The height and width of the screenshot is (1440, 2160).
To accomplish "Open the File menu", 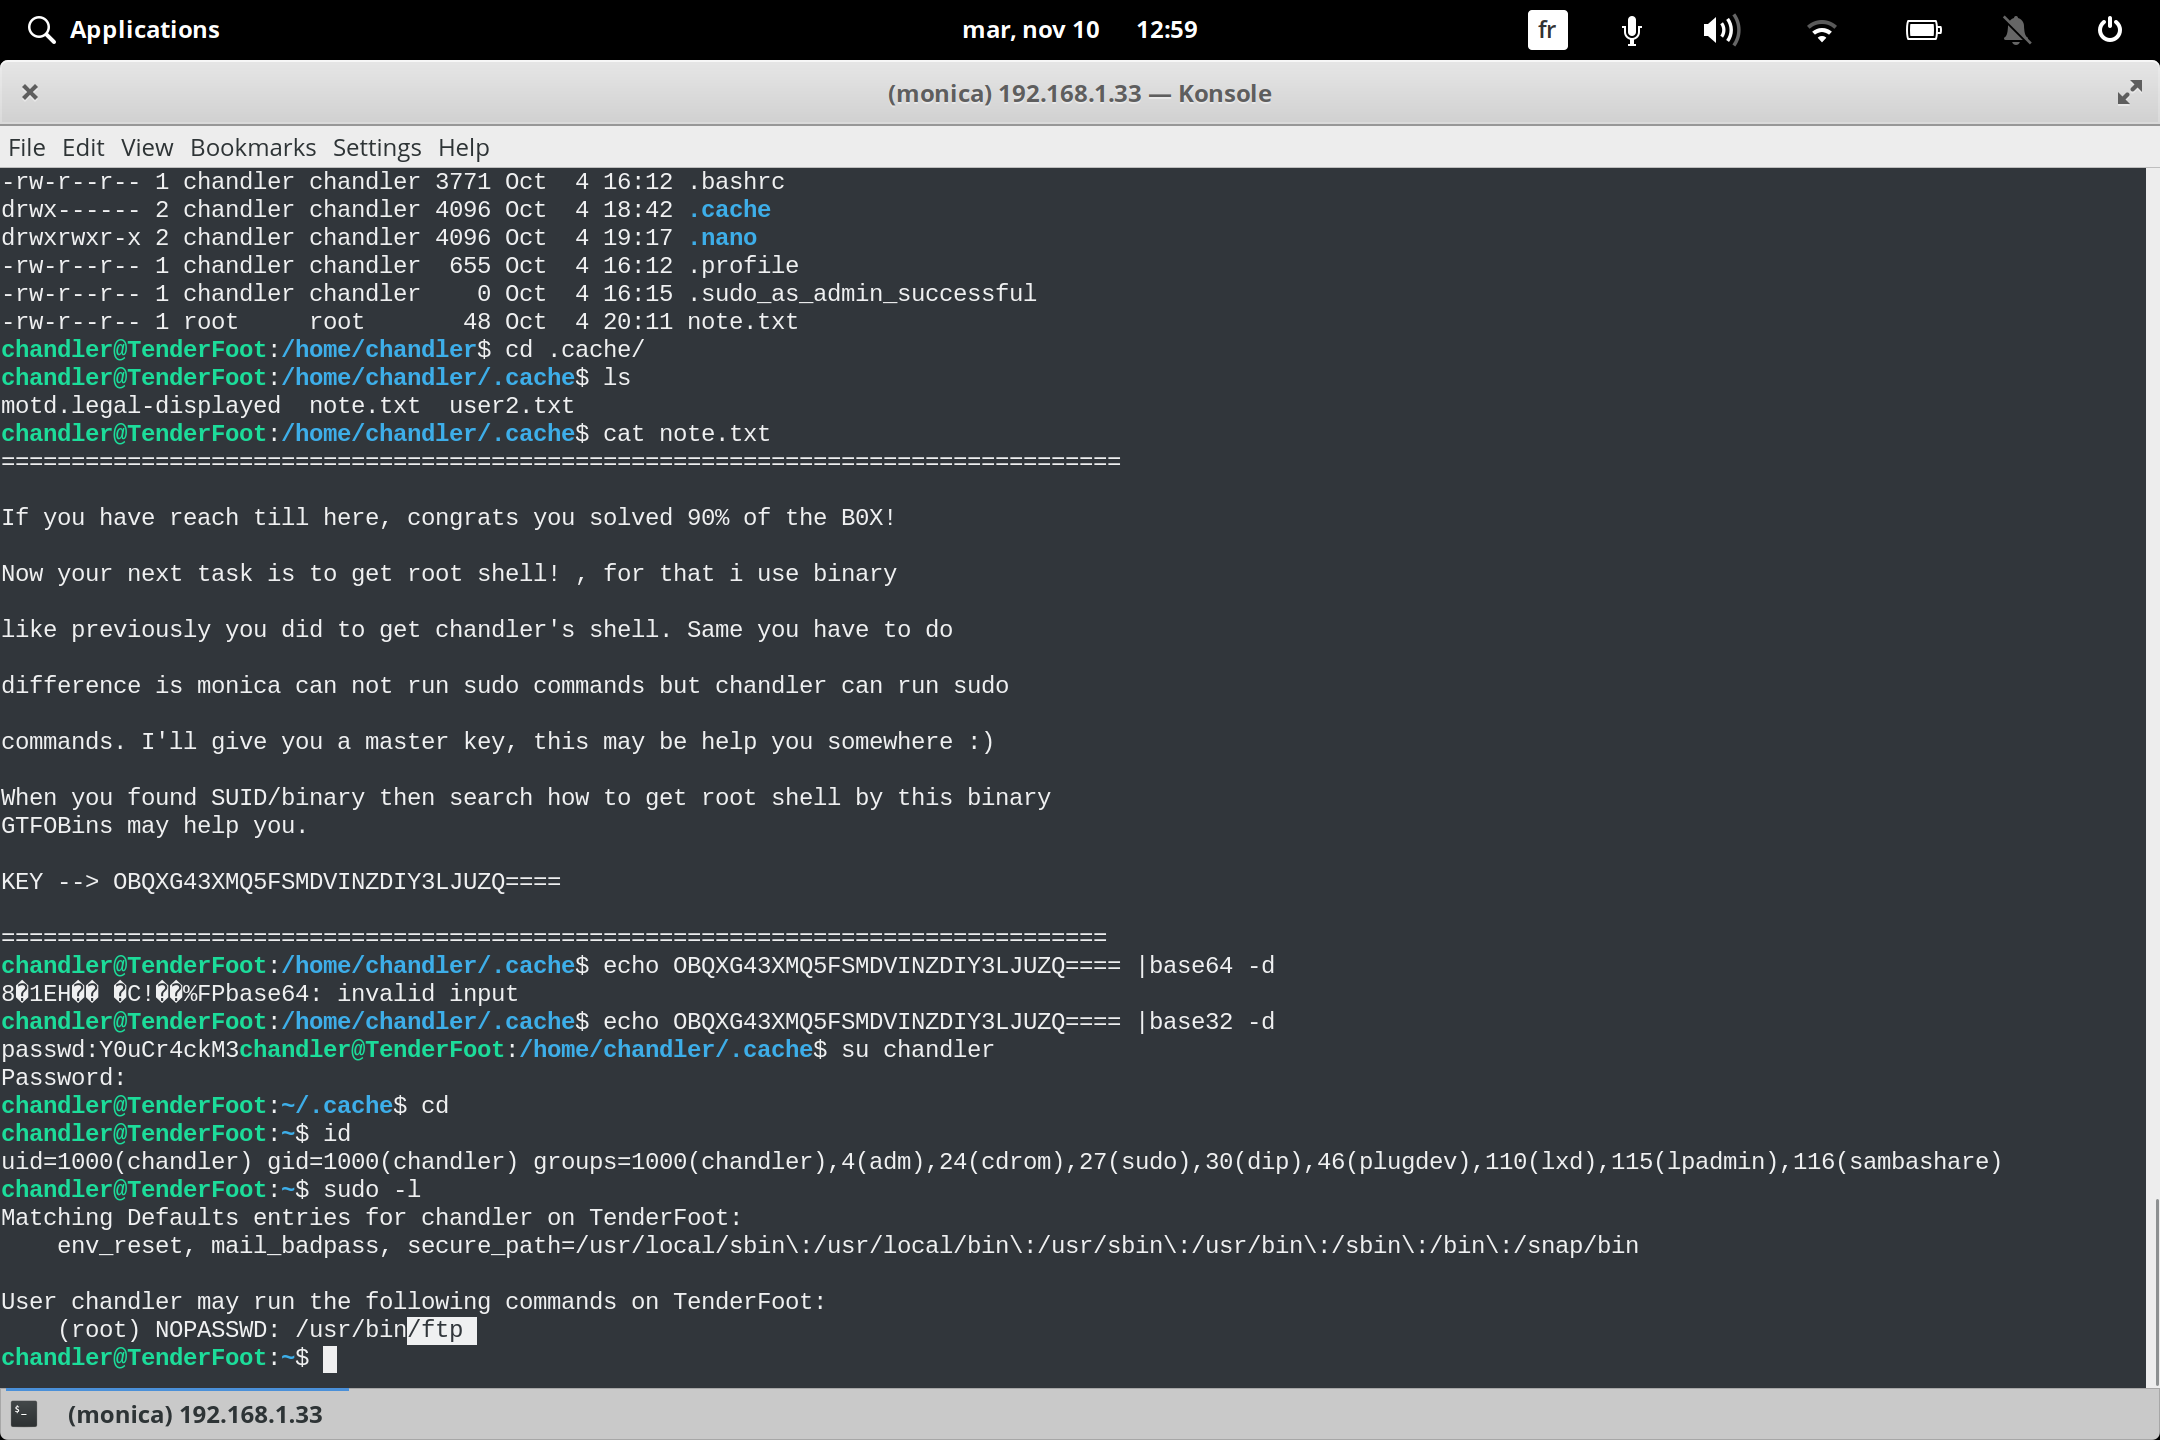I will point(26,147).
